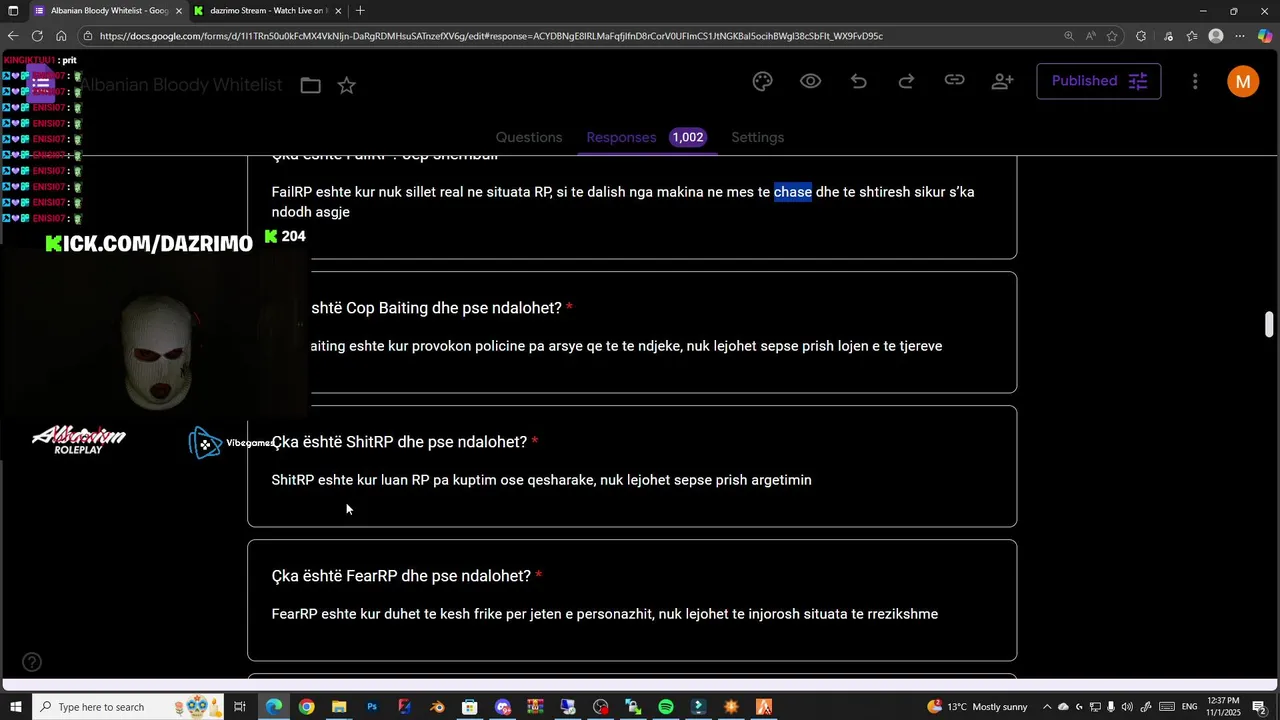The height and width of the screenshot is (720, 1280).
Task: Preview the form with the eye icon
Action: tap(811, 82)
